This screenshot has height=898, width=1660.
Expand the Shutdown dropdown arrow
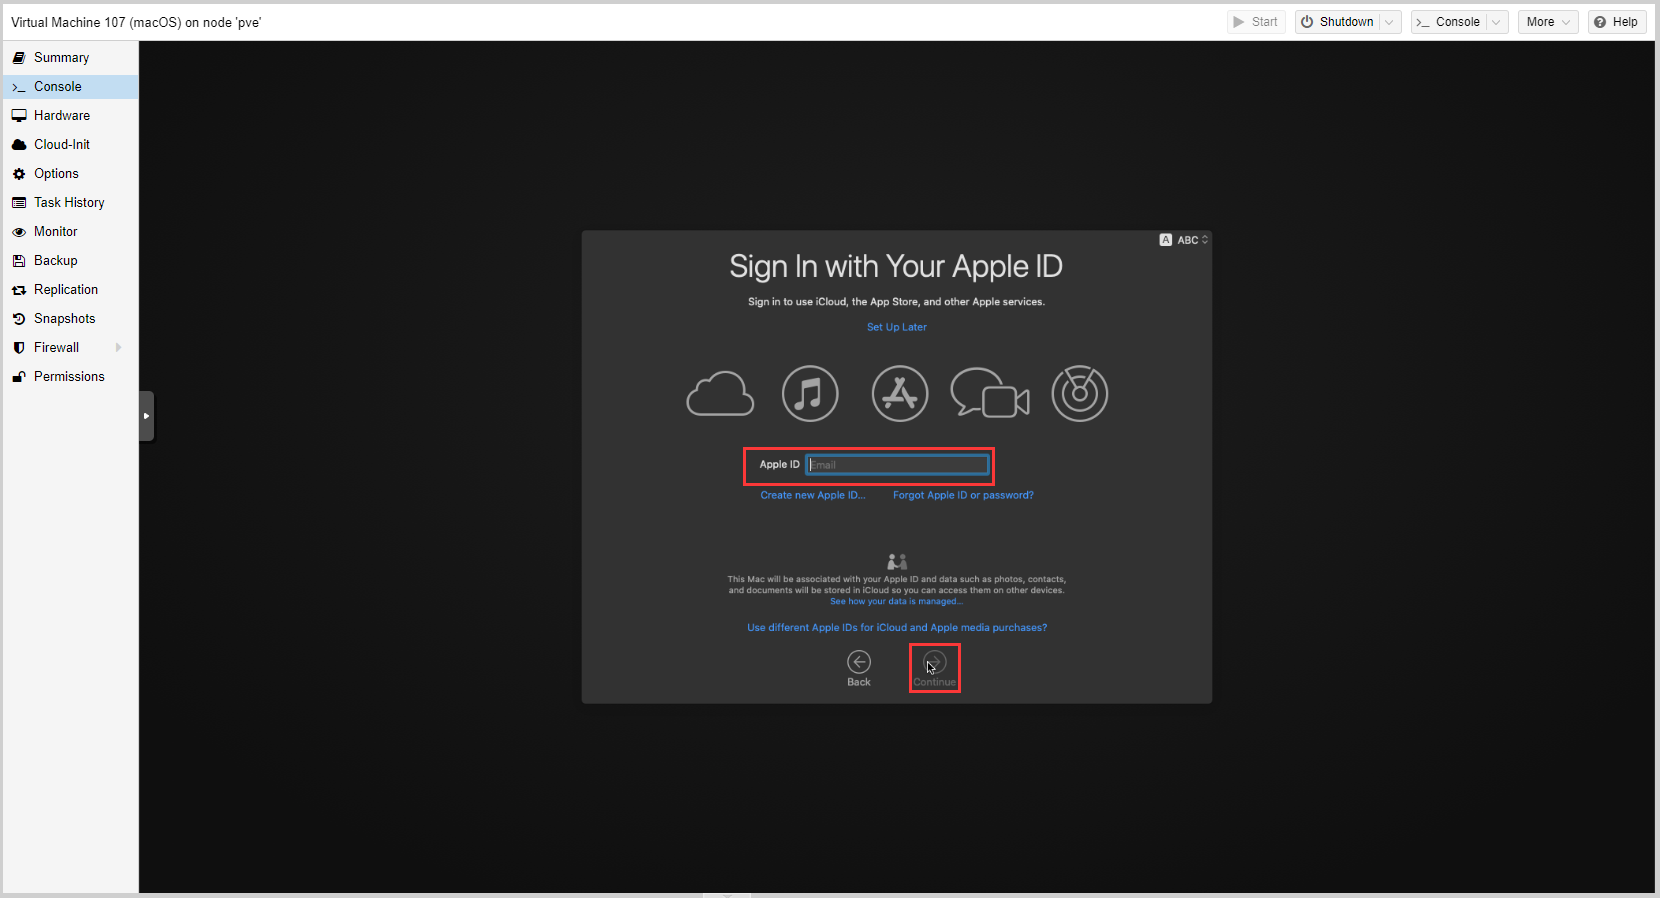(x=1390, y=22)
